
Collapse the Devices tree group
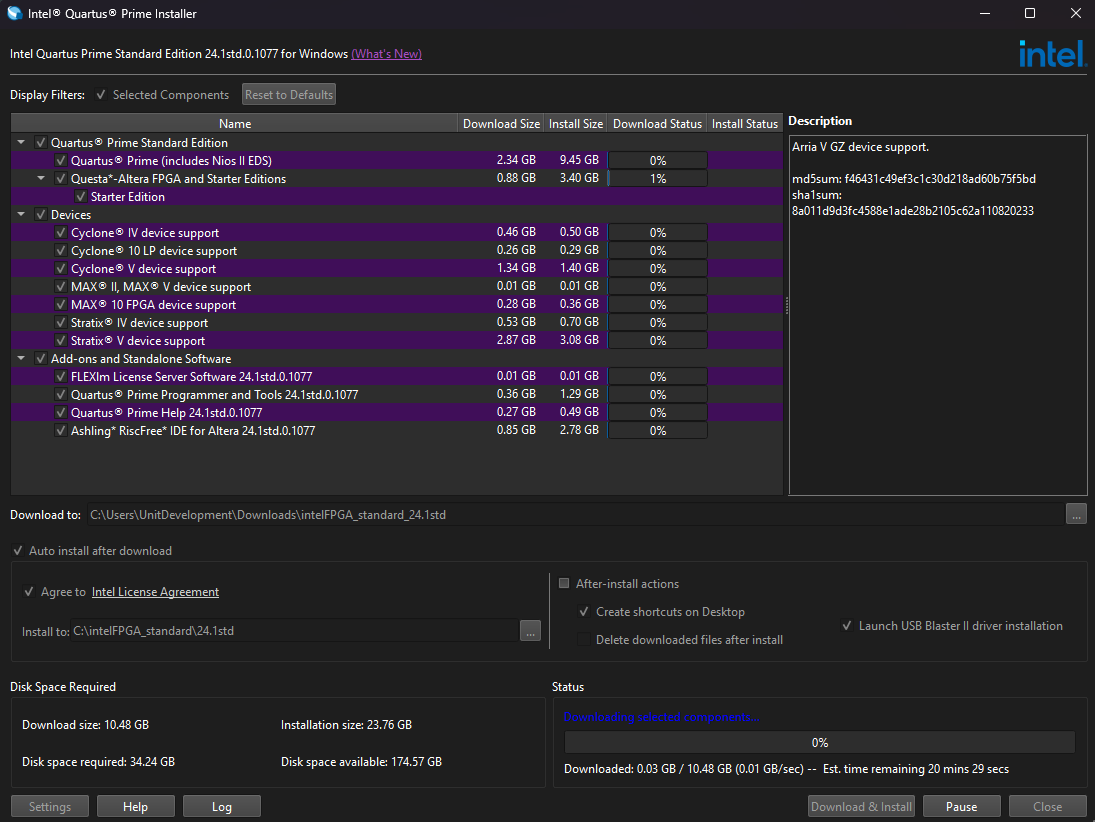[22, 215]
